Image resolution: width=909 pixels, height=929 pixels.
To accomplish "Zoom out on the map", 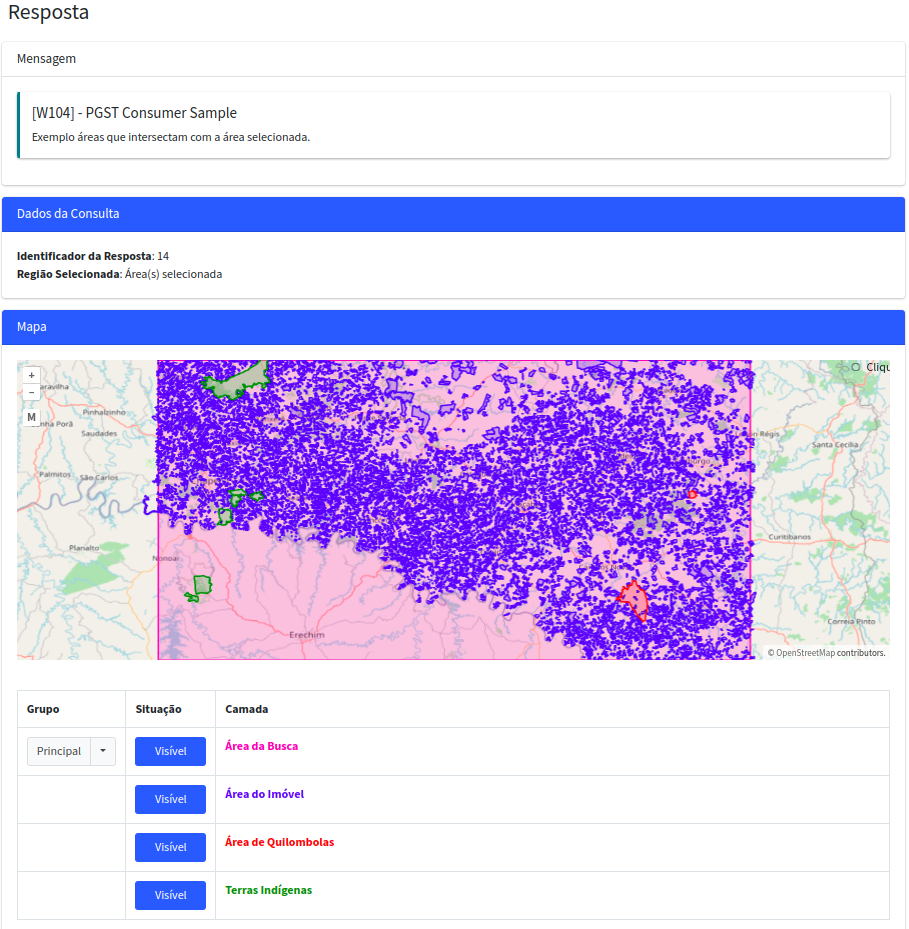I will click(31, 391).
